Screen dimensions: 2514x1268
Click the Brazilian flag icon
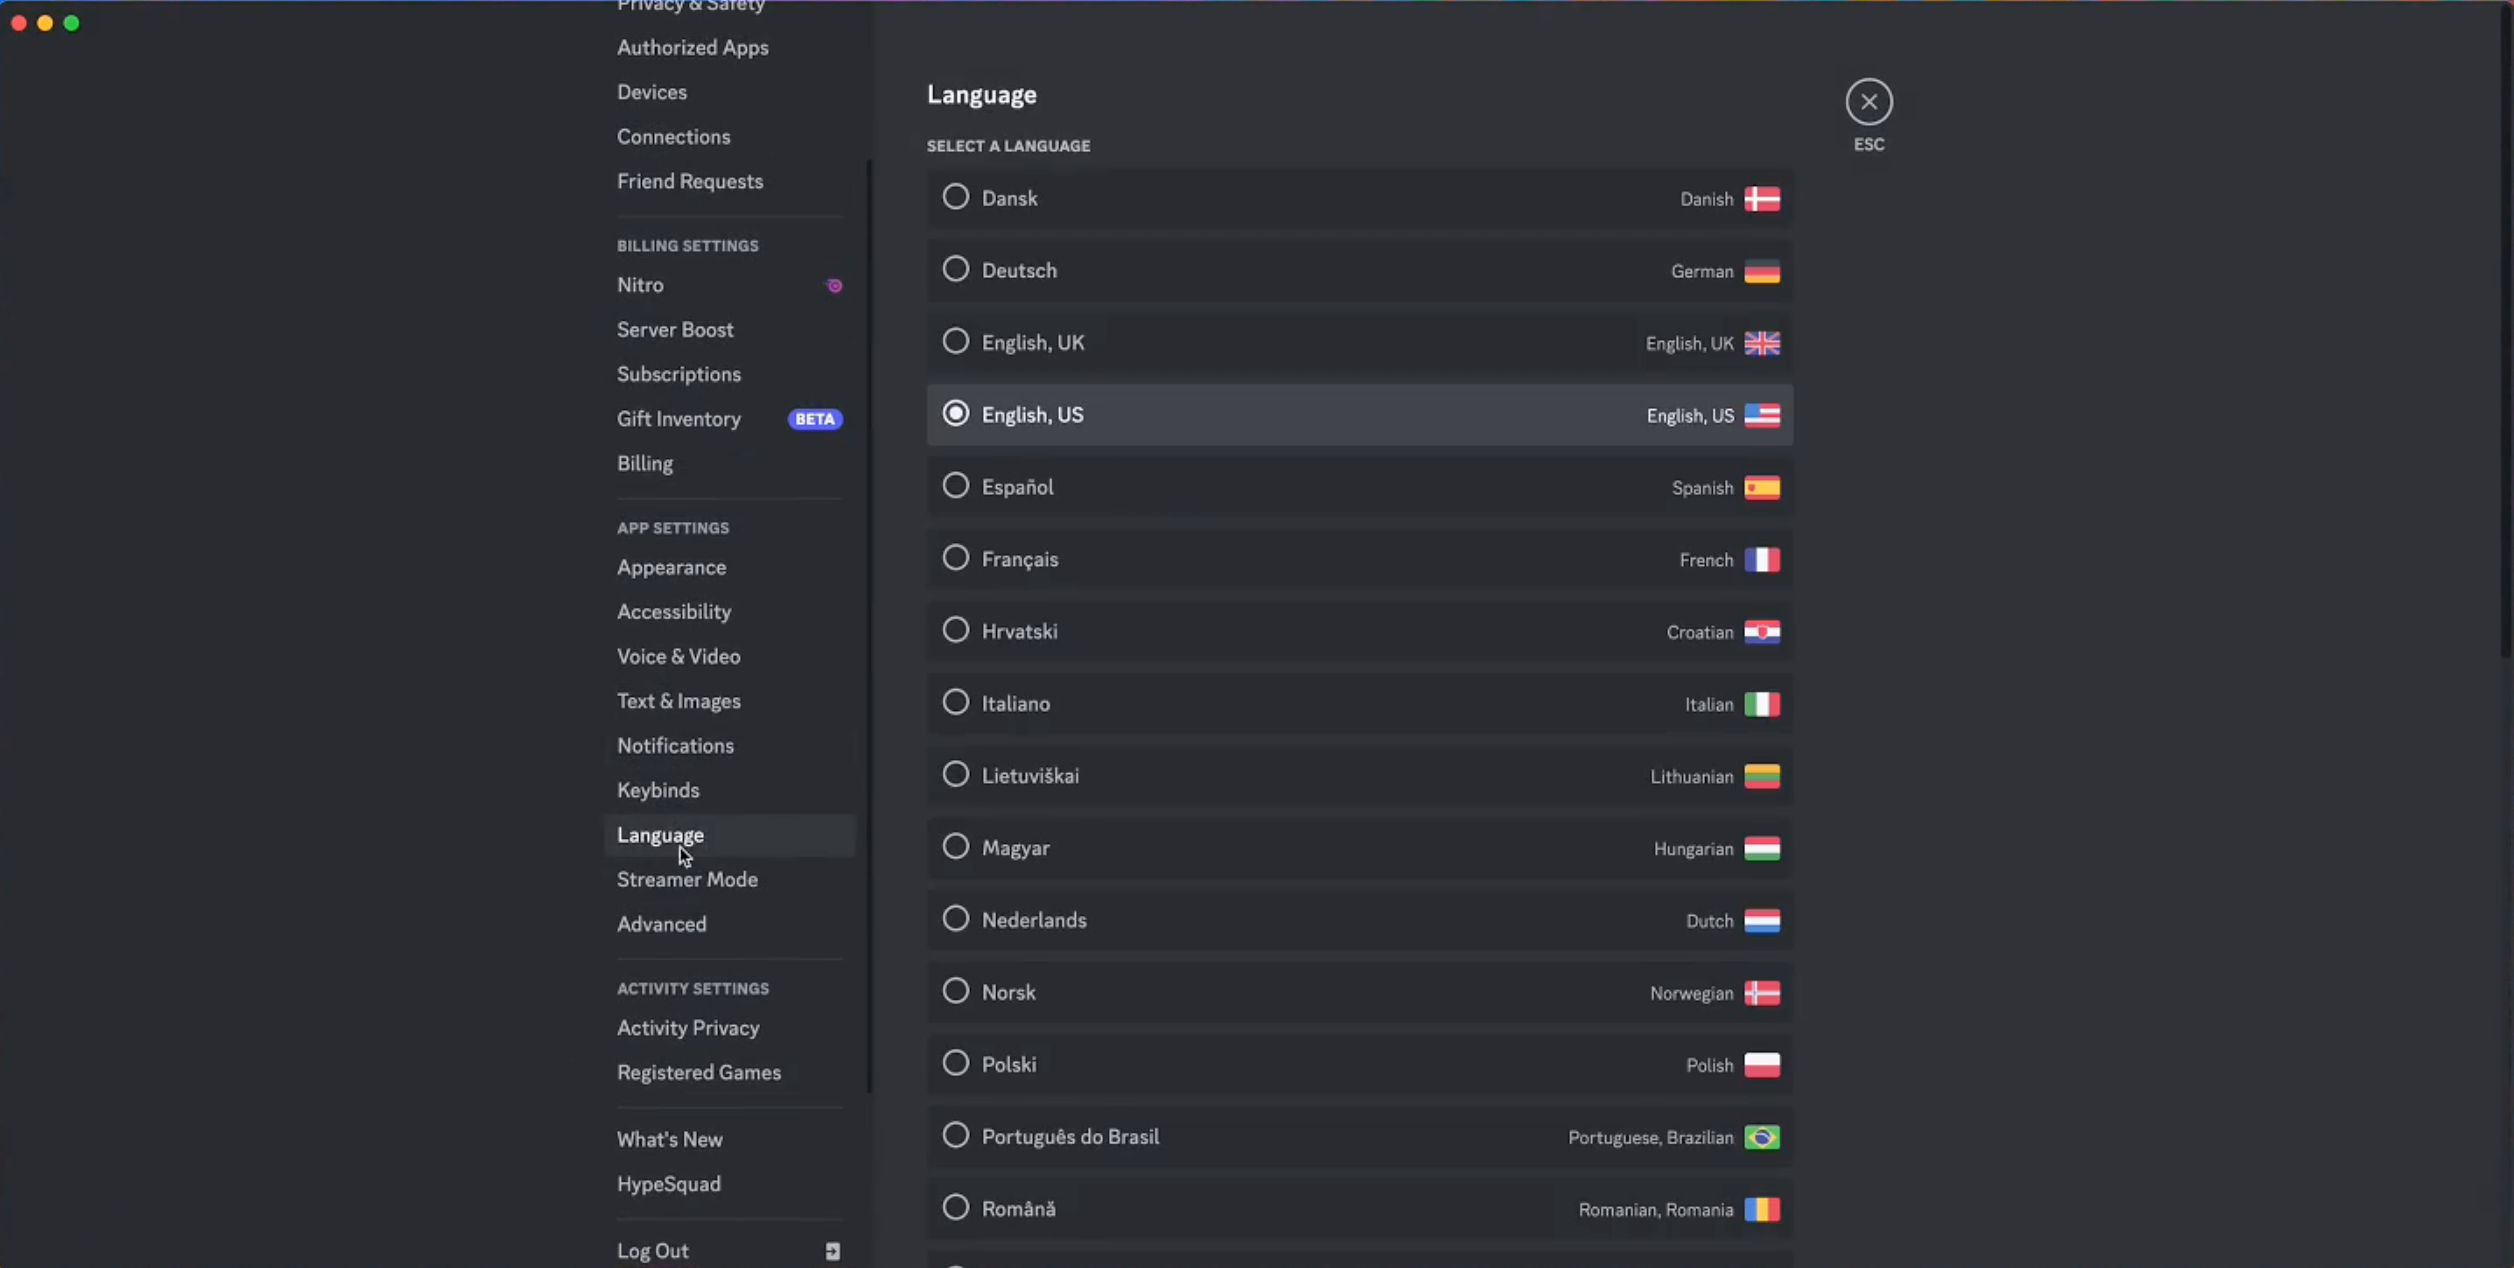(1761, 1137)
